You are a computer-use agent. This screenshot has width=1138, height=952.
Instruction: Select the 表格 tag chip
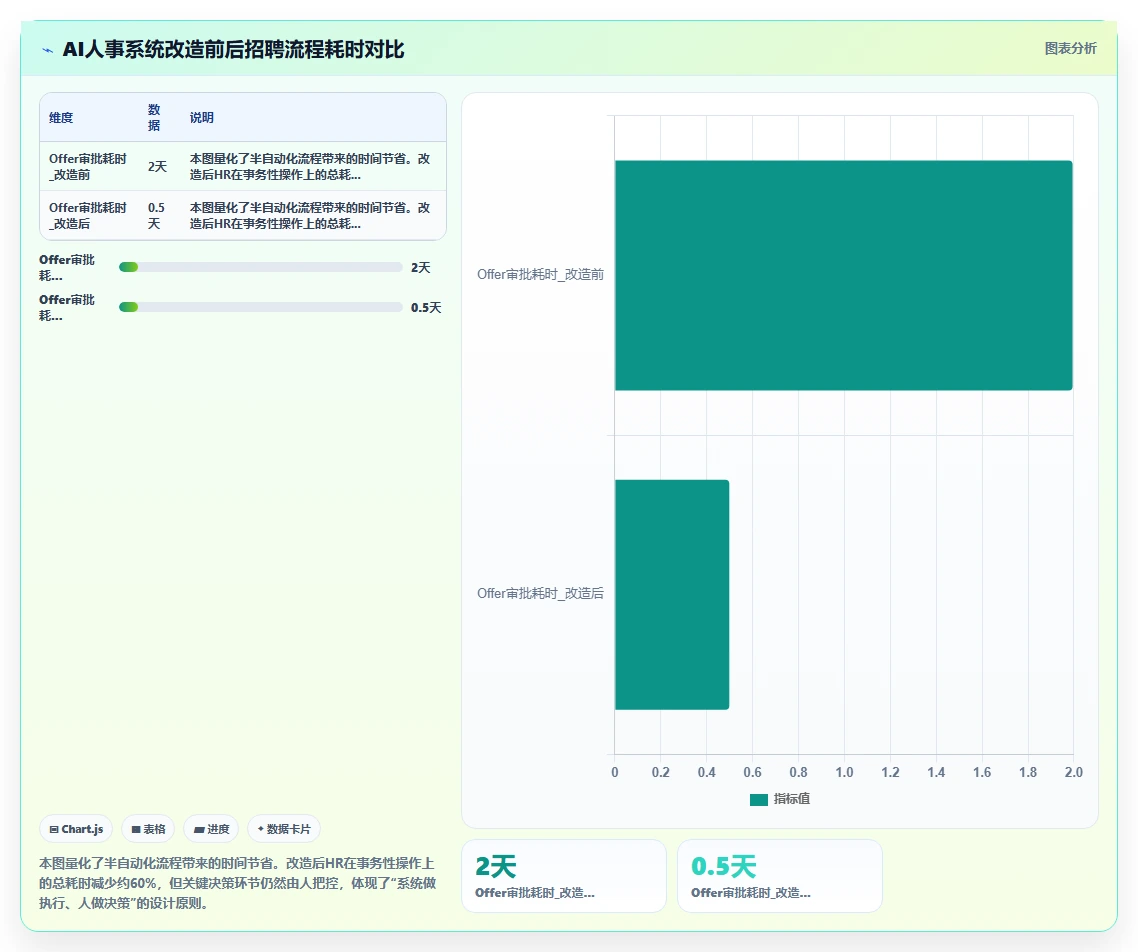148,829
